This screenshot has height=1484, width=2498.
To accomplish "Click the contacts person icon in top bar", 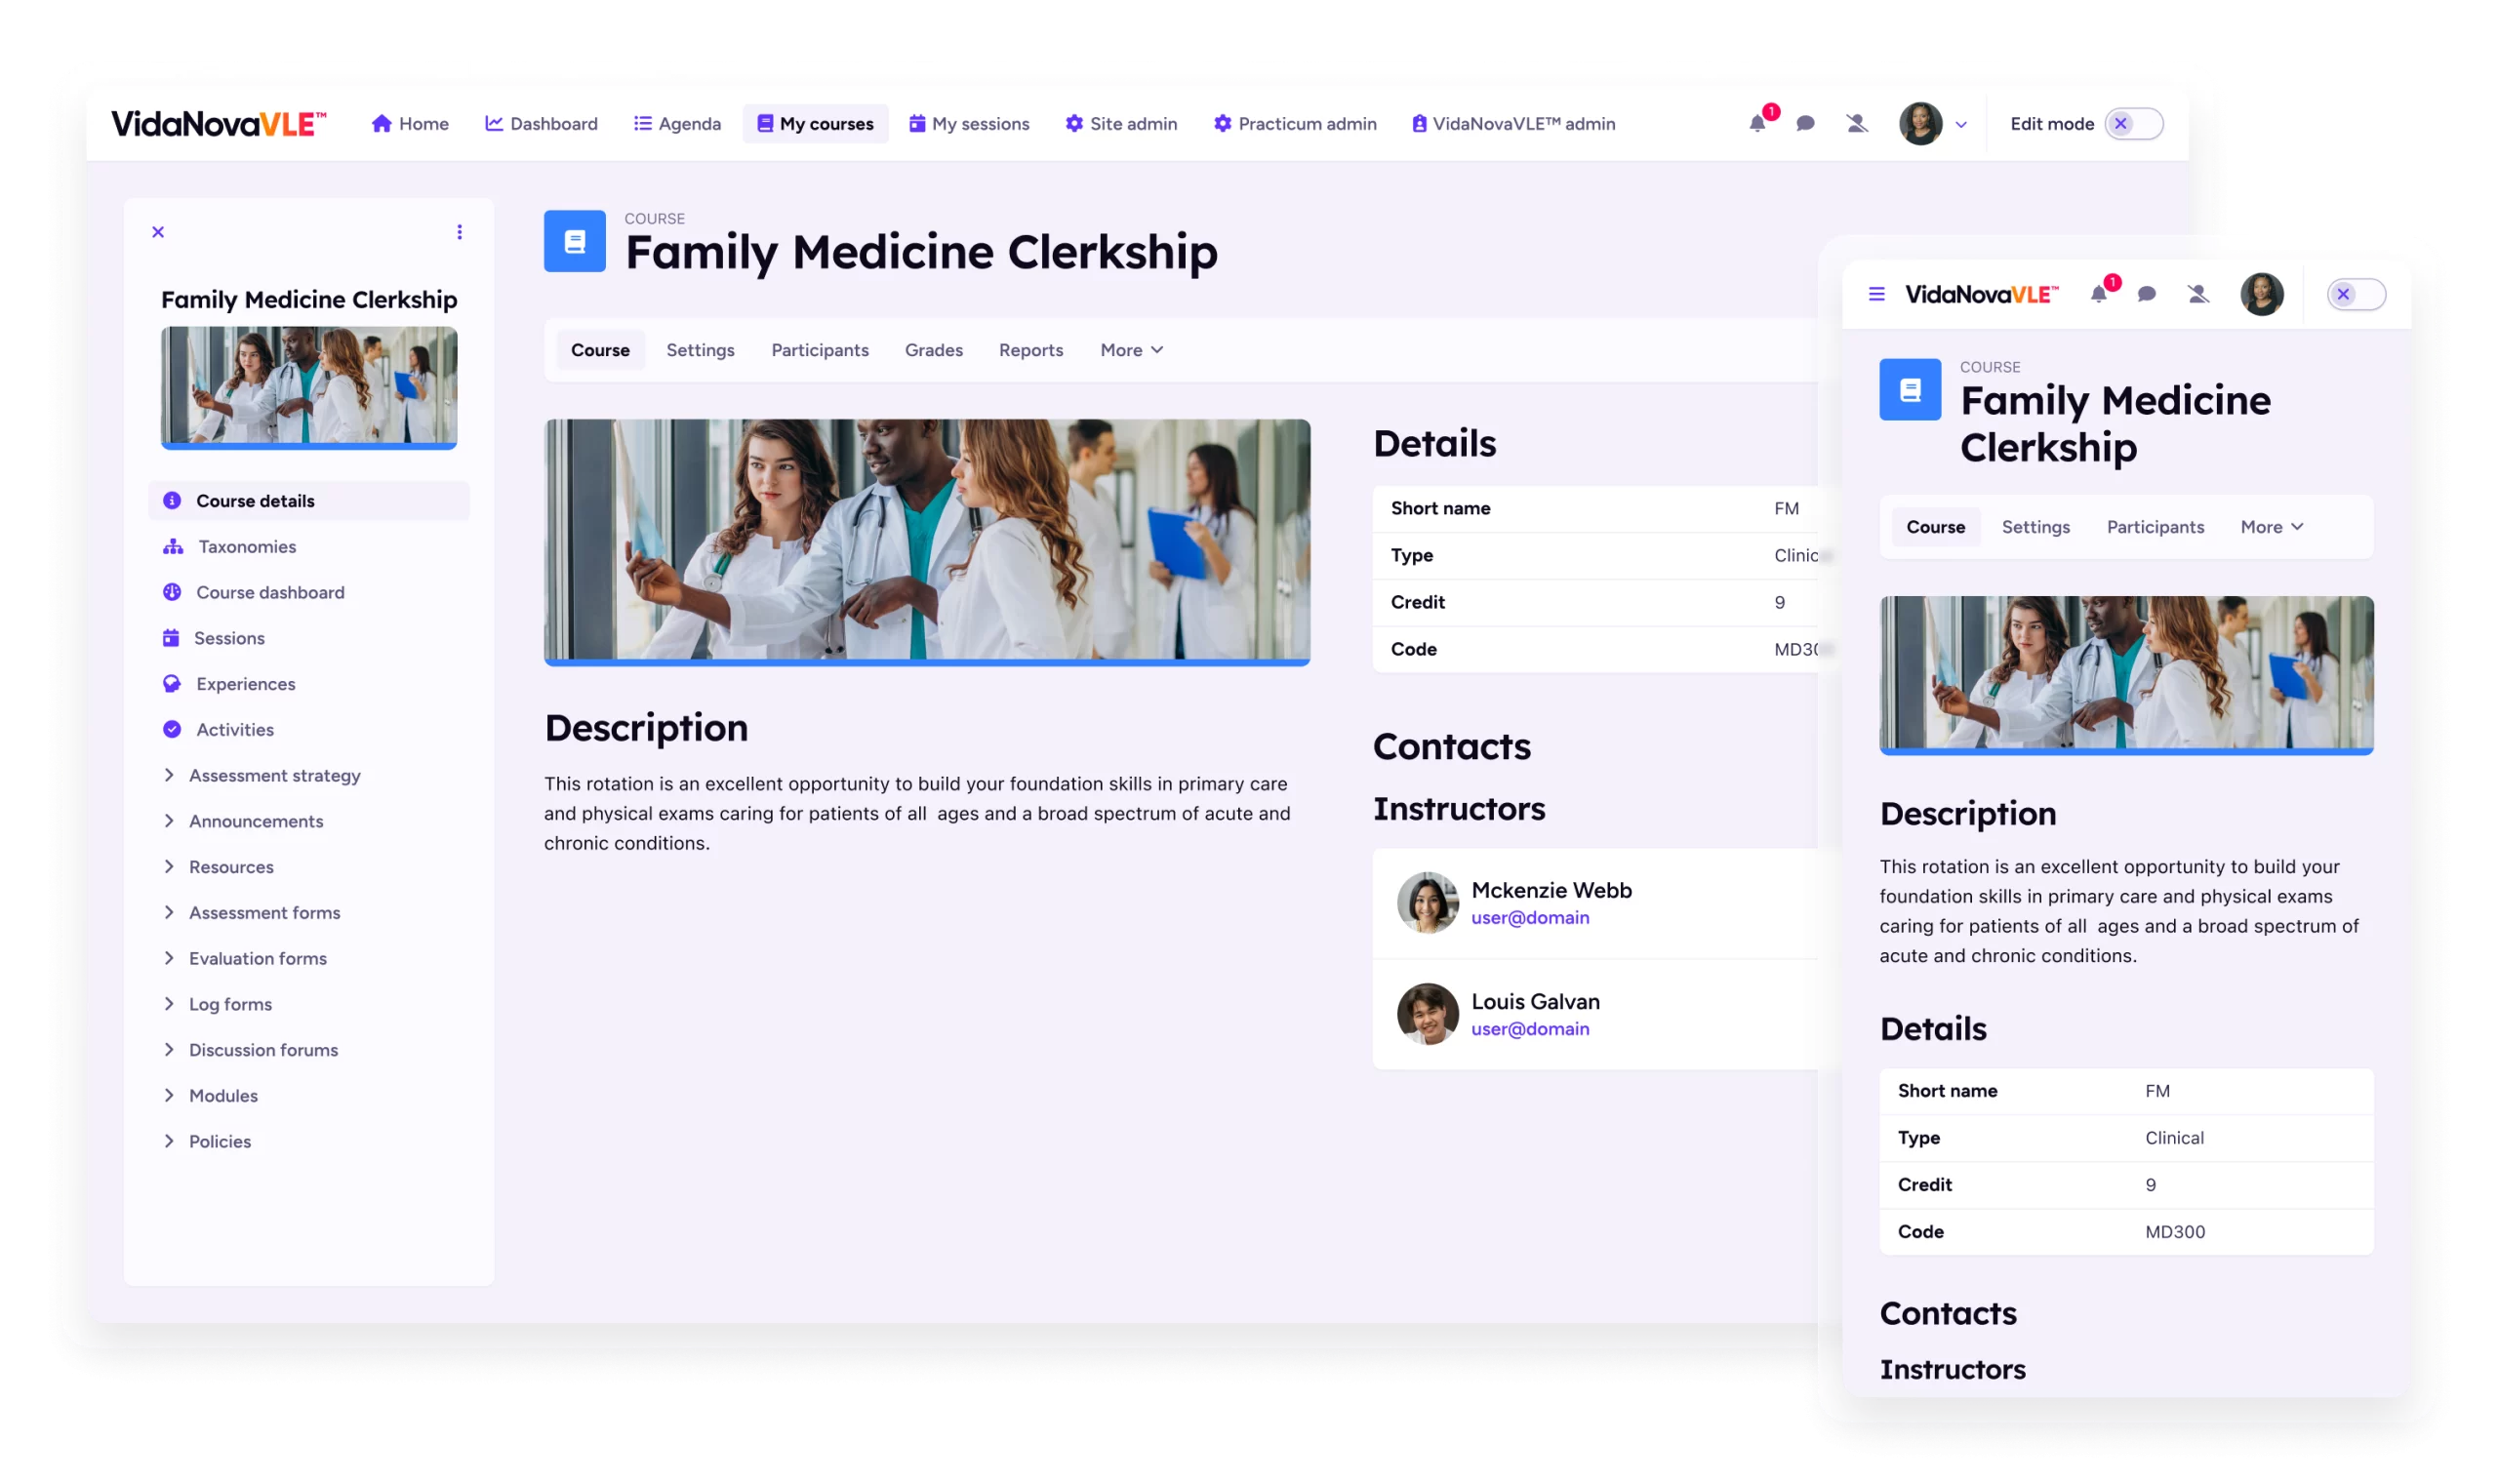I will pyautogui.click(x=1856, y=124).
